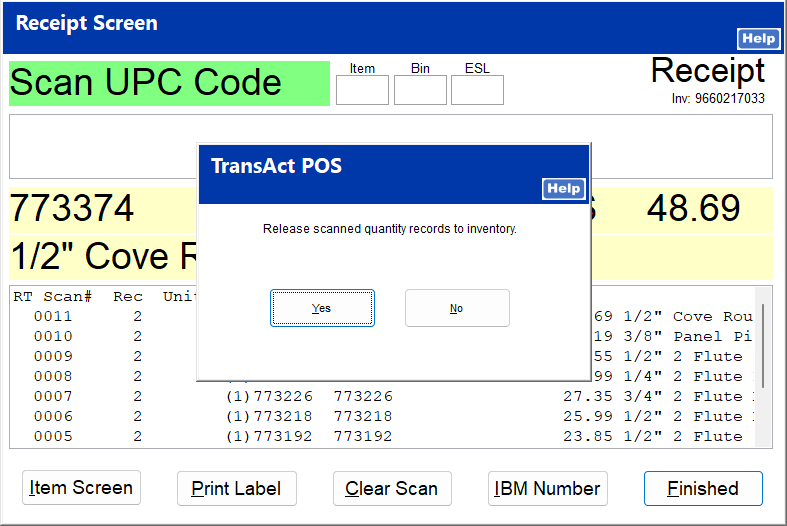Focus the ESL input box
Image resolution: width=787 pixels, height=526 pixels.
click(x=477, y=90)
